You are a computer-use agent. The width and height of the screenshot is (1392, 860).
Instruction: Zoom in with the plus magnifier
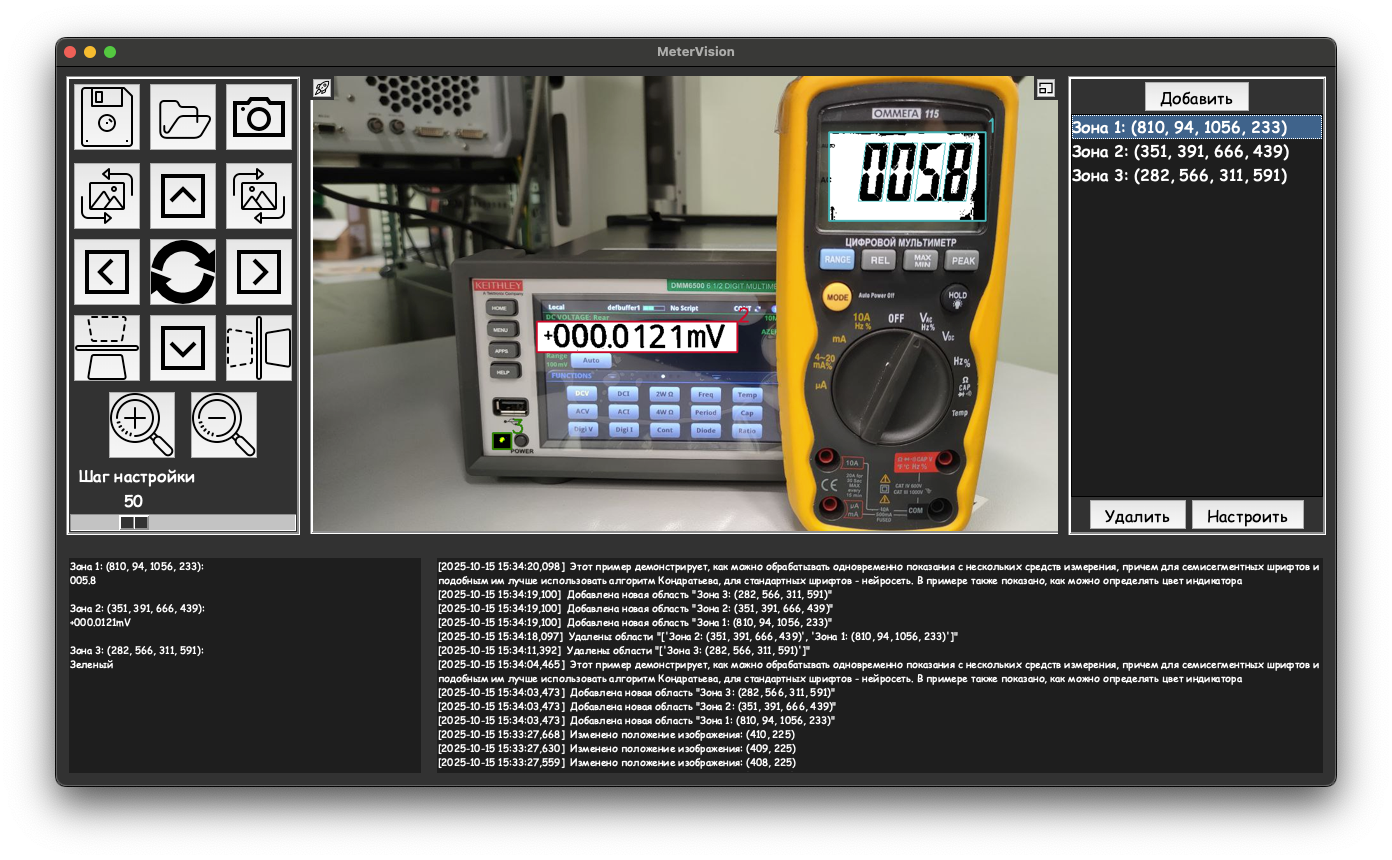pos(141,424)
